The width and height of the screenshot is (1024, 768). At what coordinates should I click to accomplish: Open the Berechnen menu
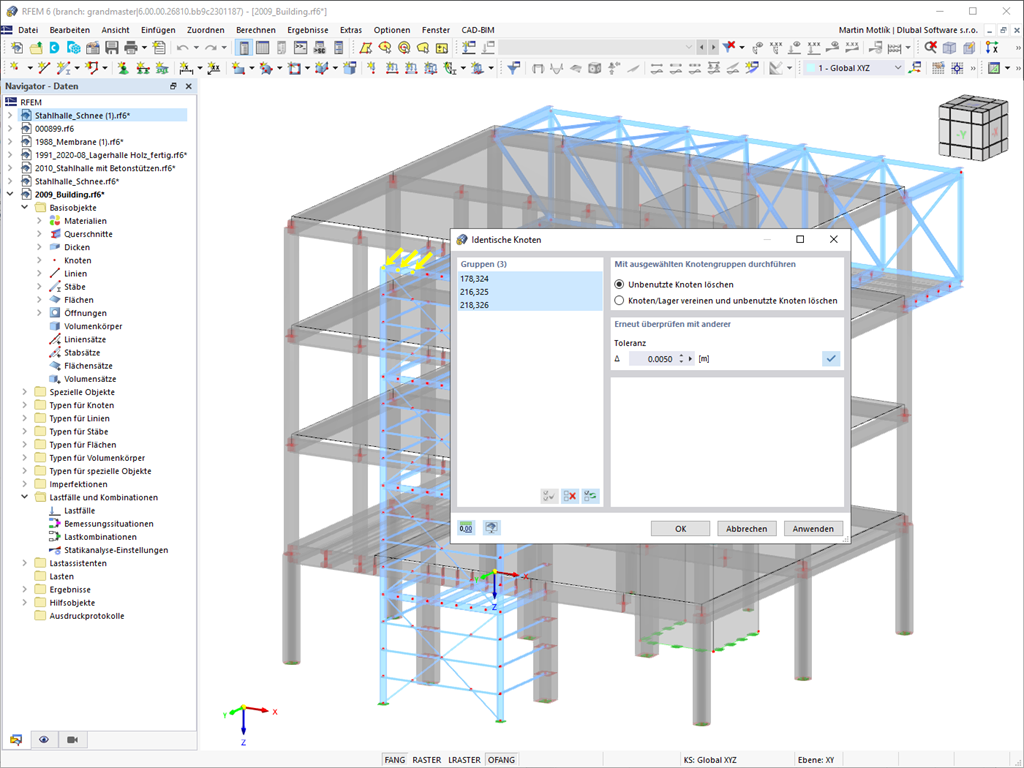pyautogui.click(x=255, y=30)
